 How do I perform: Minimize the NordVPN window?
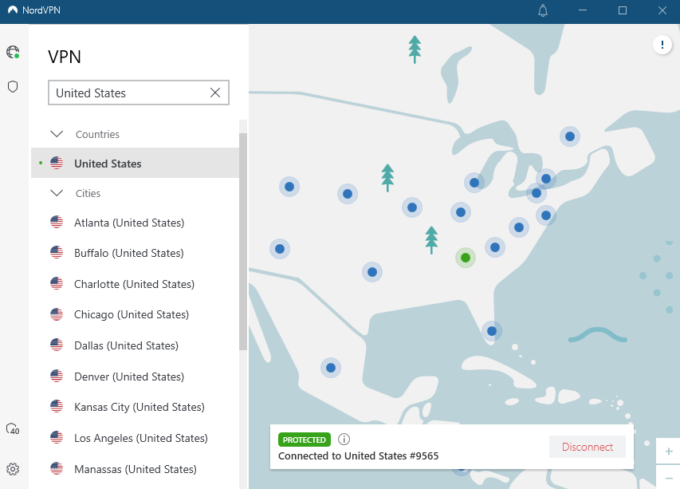[582, 10]
